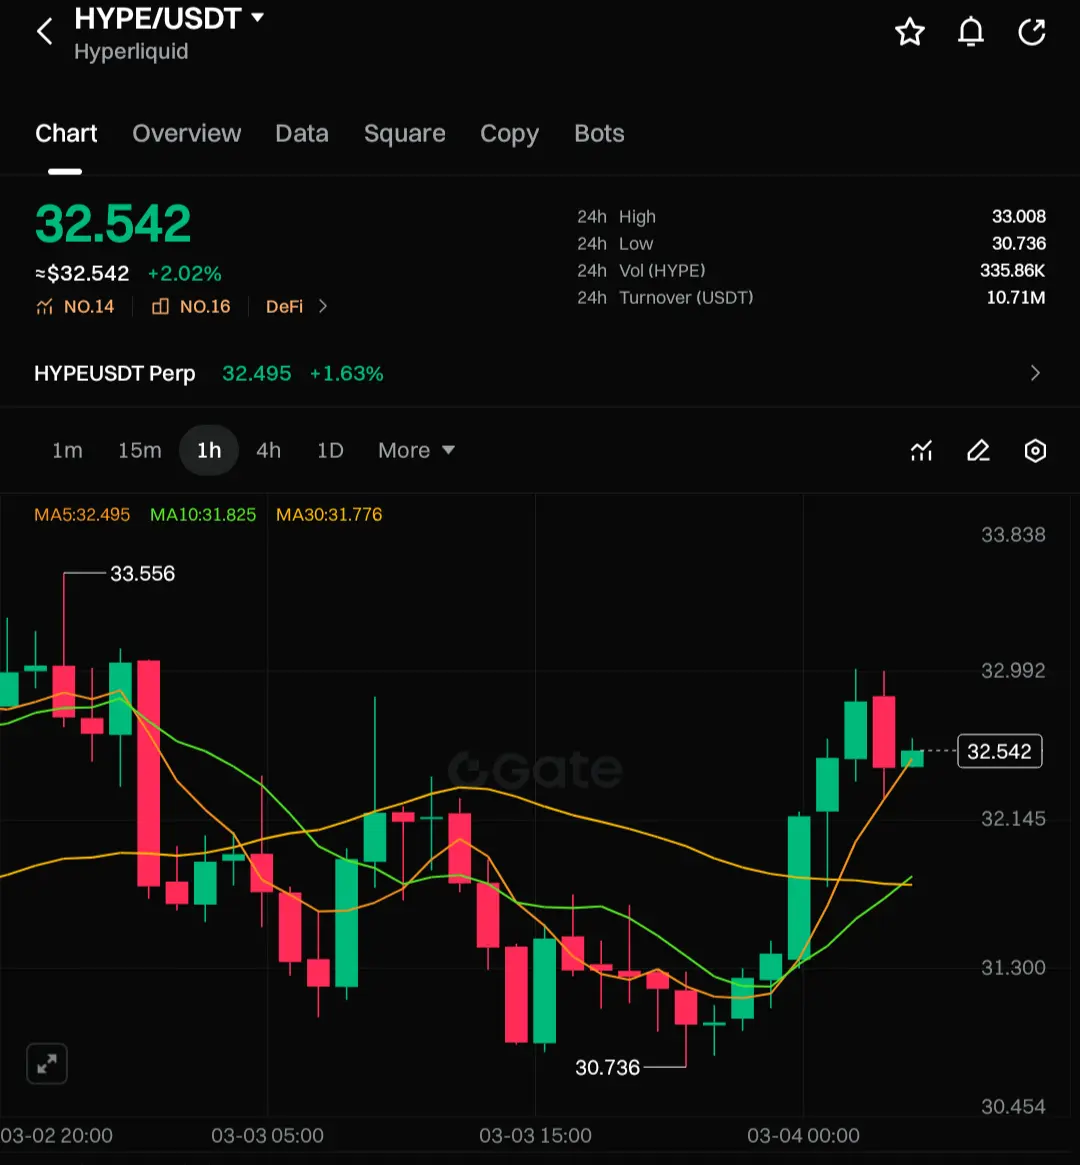Open the DeFi category chevron

pos(322,306)
